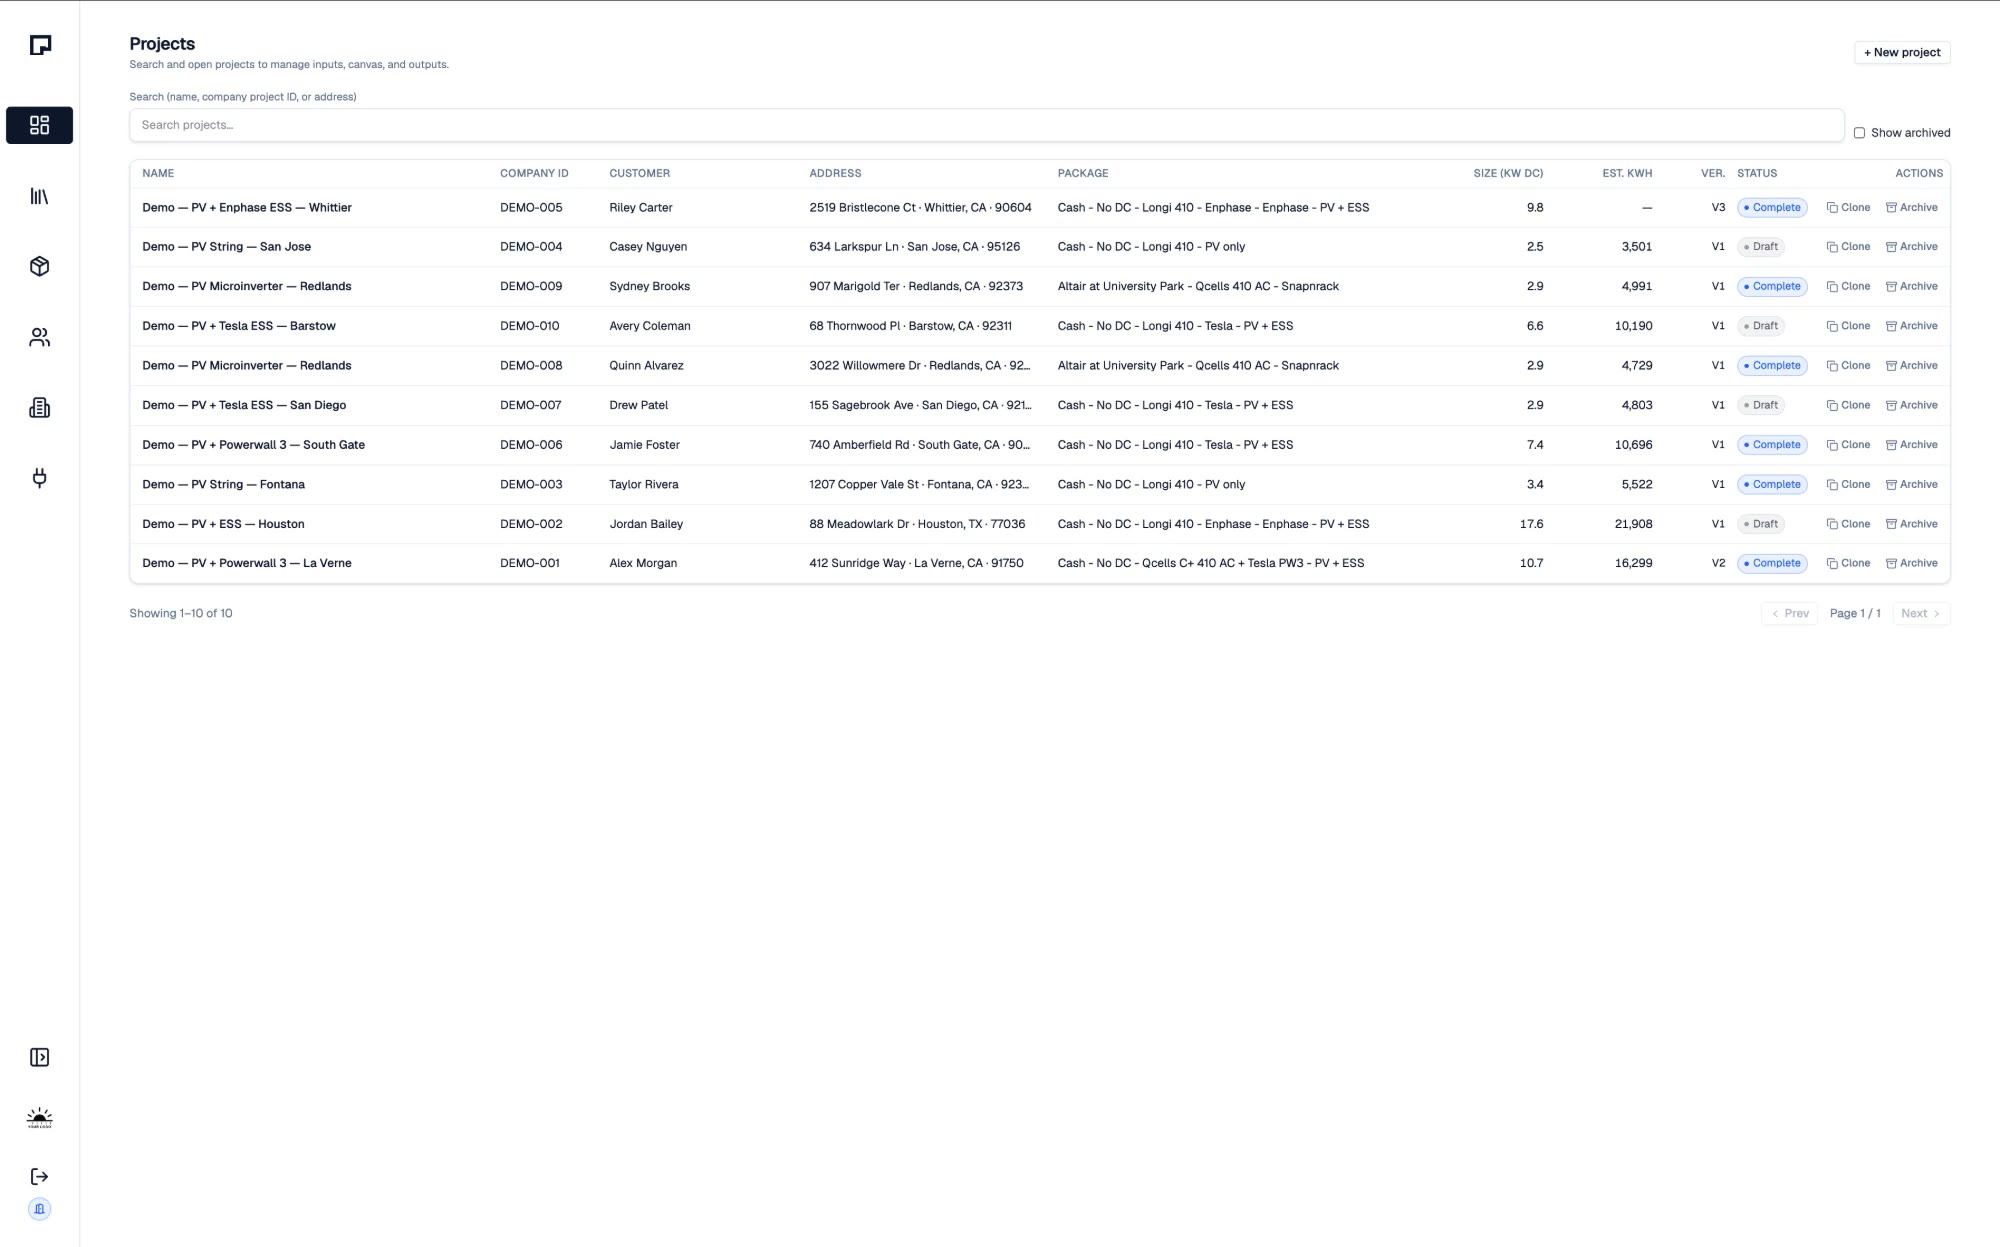The image size is (2000, 1247).
Task: Go to Prev page of projects
Action: point(1789,613)
